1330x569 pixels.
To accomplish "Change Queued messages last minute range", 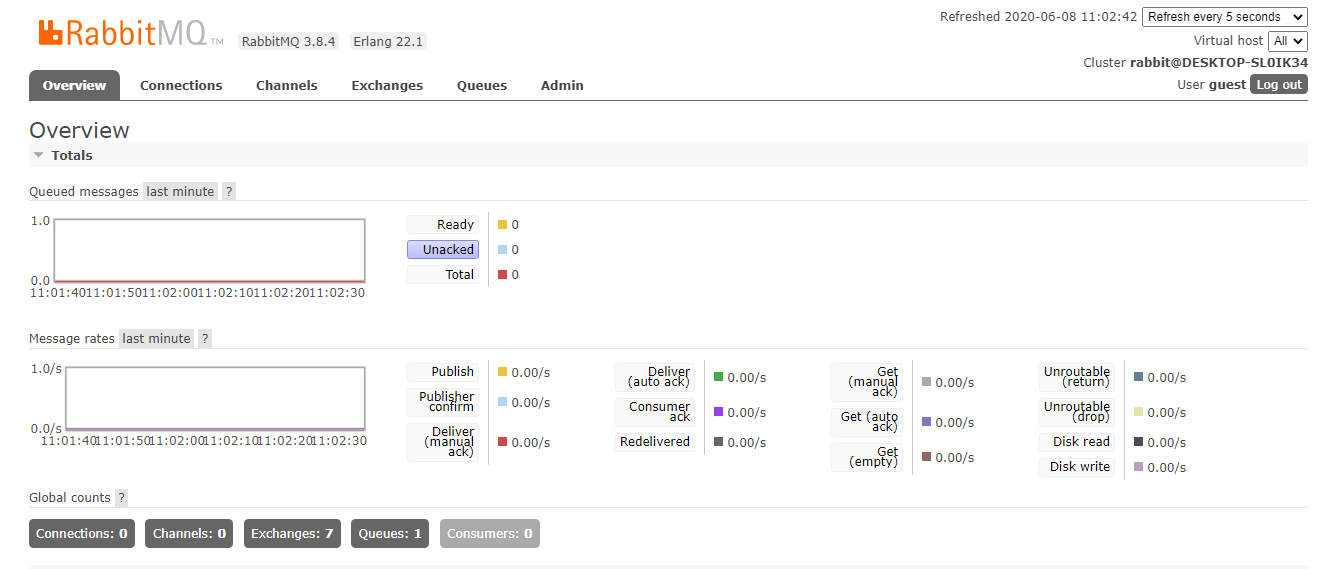I will tap(180, 191).
